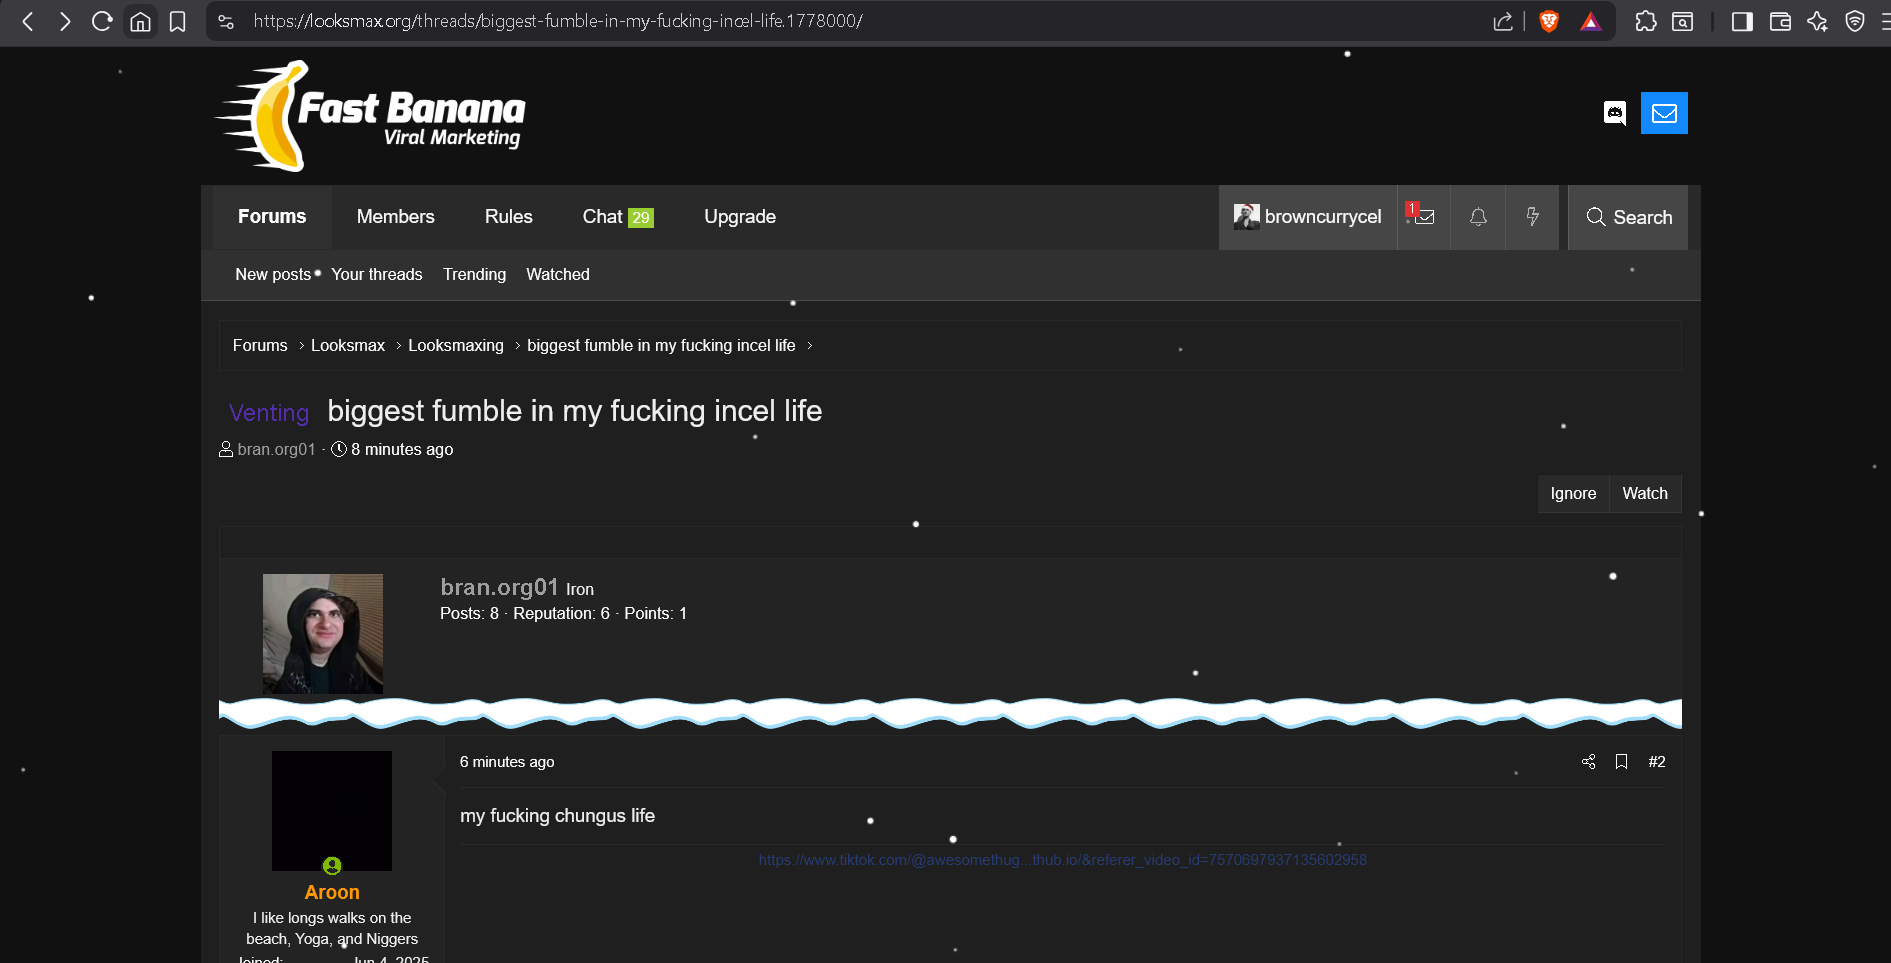Open the inbox conversations envelope icon

pyautogui.click(x=1424, y=217)
